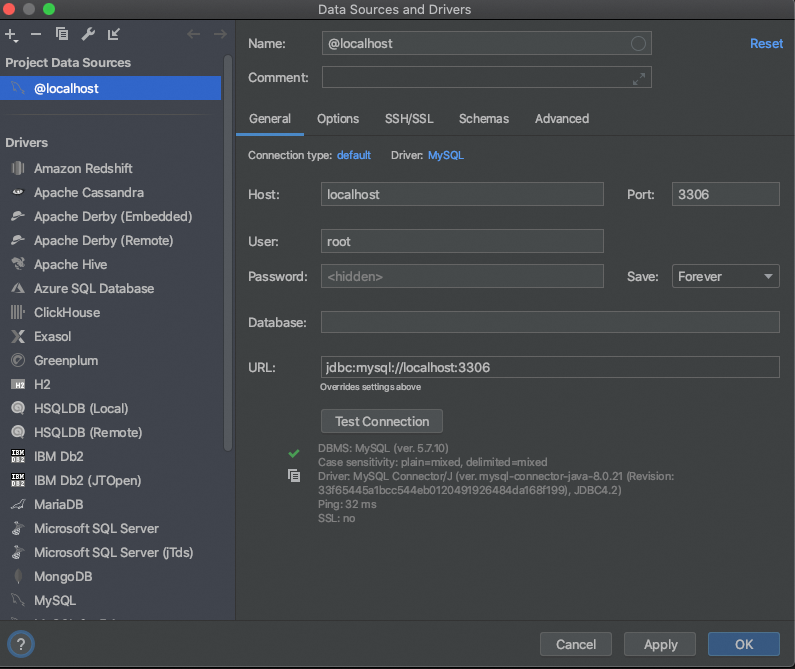Click into the Database field
Viewport: 795px width, 669px height.
pos(550,322)
